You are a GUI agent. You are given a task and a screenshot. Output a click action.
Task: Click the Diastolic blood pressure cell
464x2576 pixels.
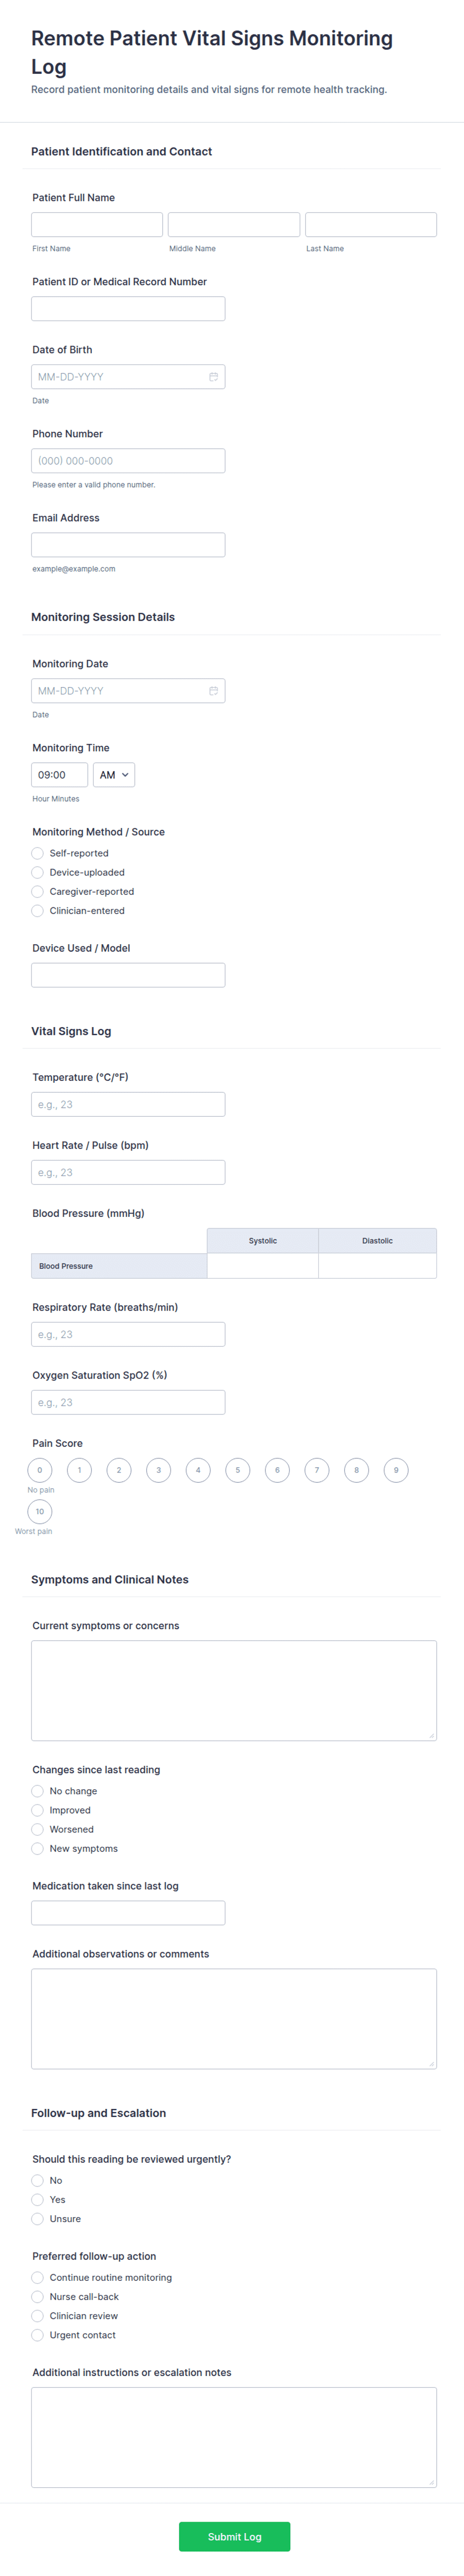pyautogui.click(x=377, y=1265)
